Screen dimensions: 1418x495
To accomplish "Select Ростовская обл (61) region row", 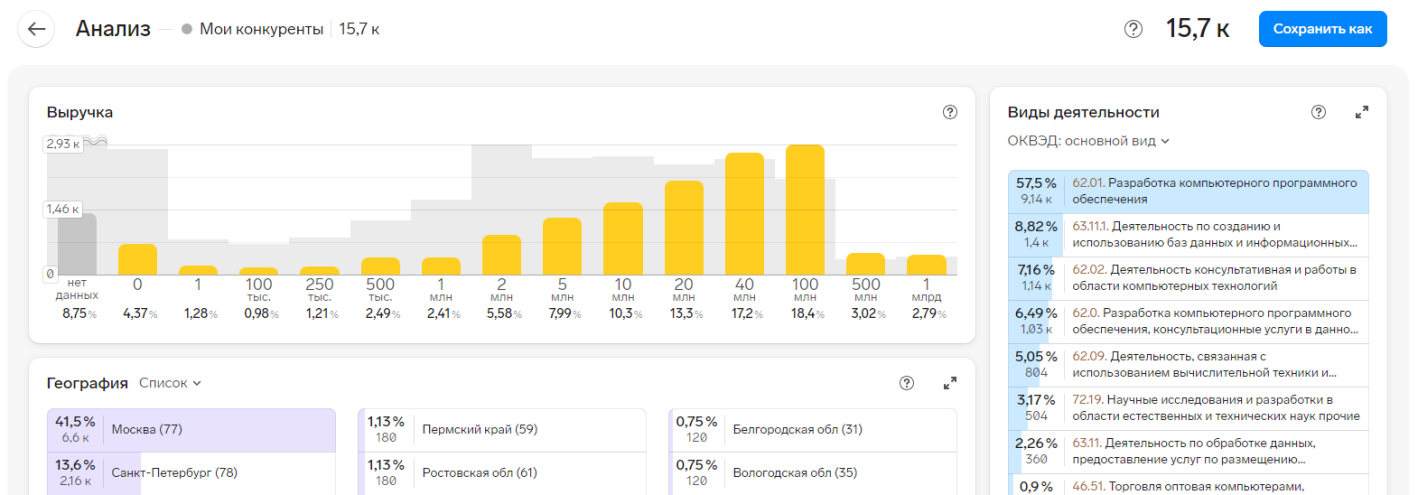I will pyautogui.click(x=502, y=473).
